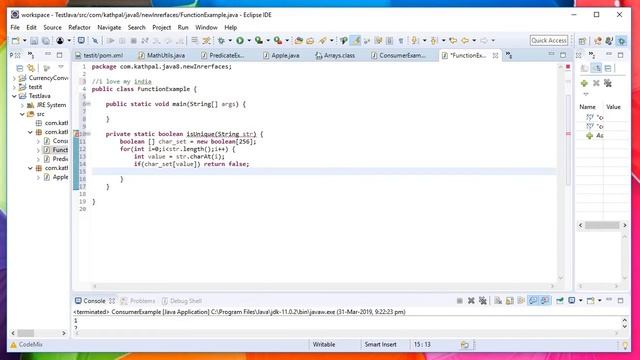Toggle Scroll Lock in Console toolbar
The image size is (640, 360).
pos(510,301)
